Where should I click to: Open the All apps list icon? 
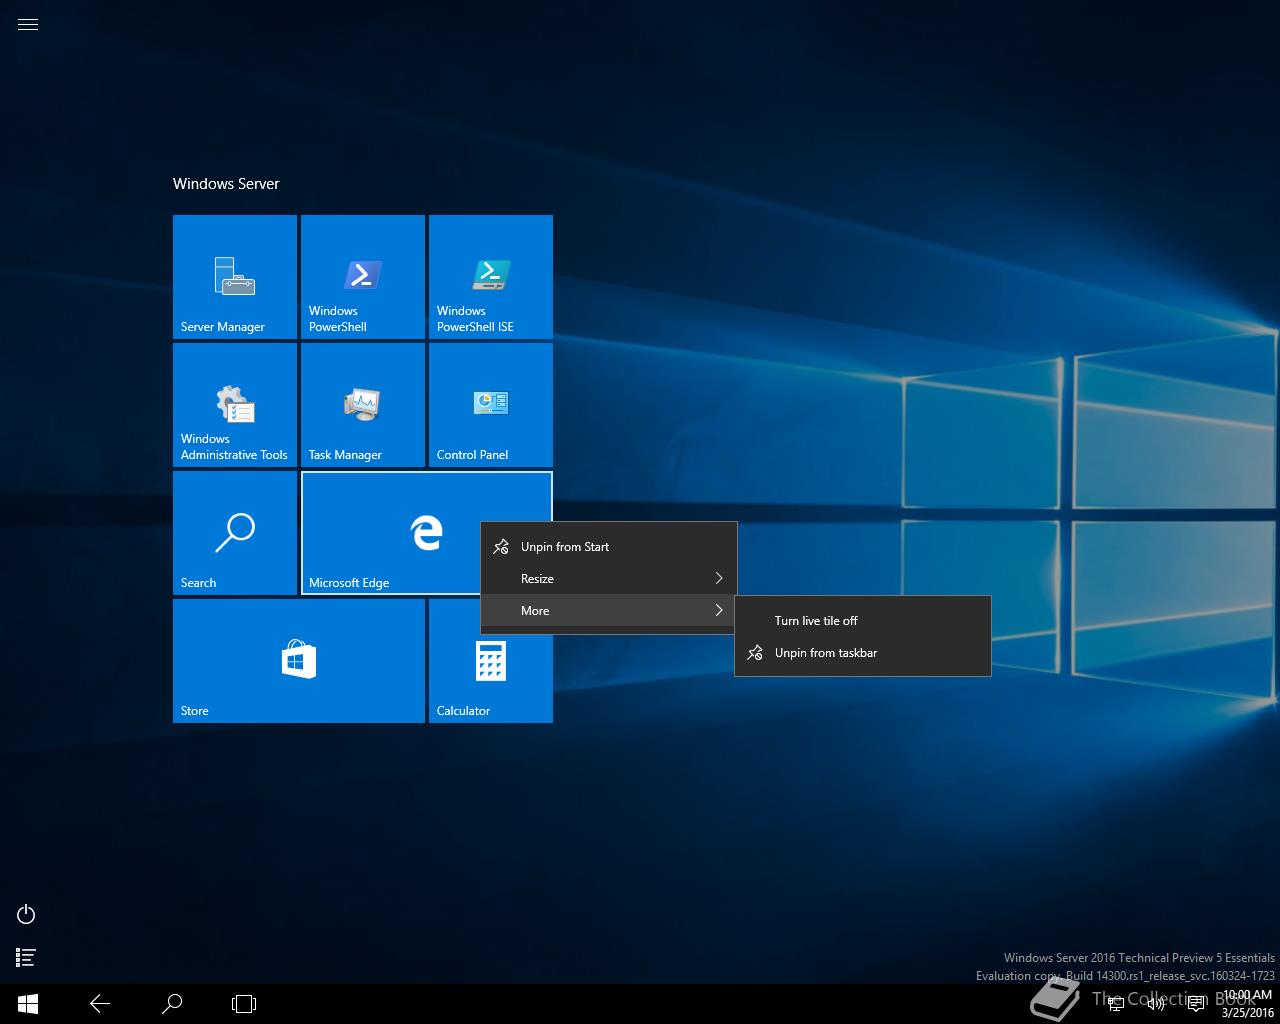(27, 958)
